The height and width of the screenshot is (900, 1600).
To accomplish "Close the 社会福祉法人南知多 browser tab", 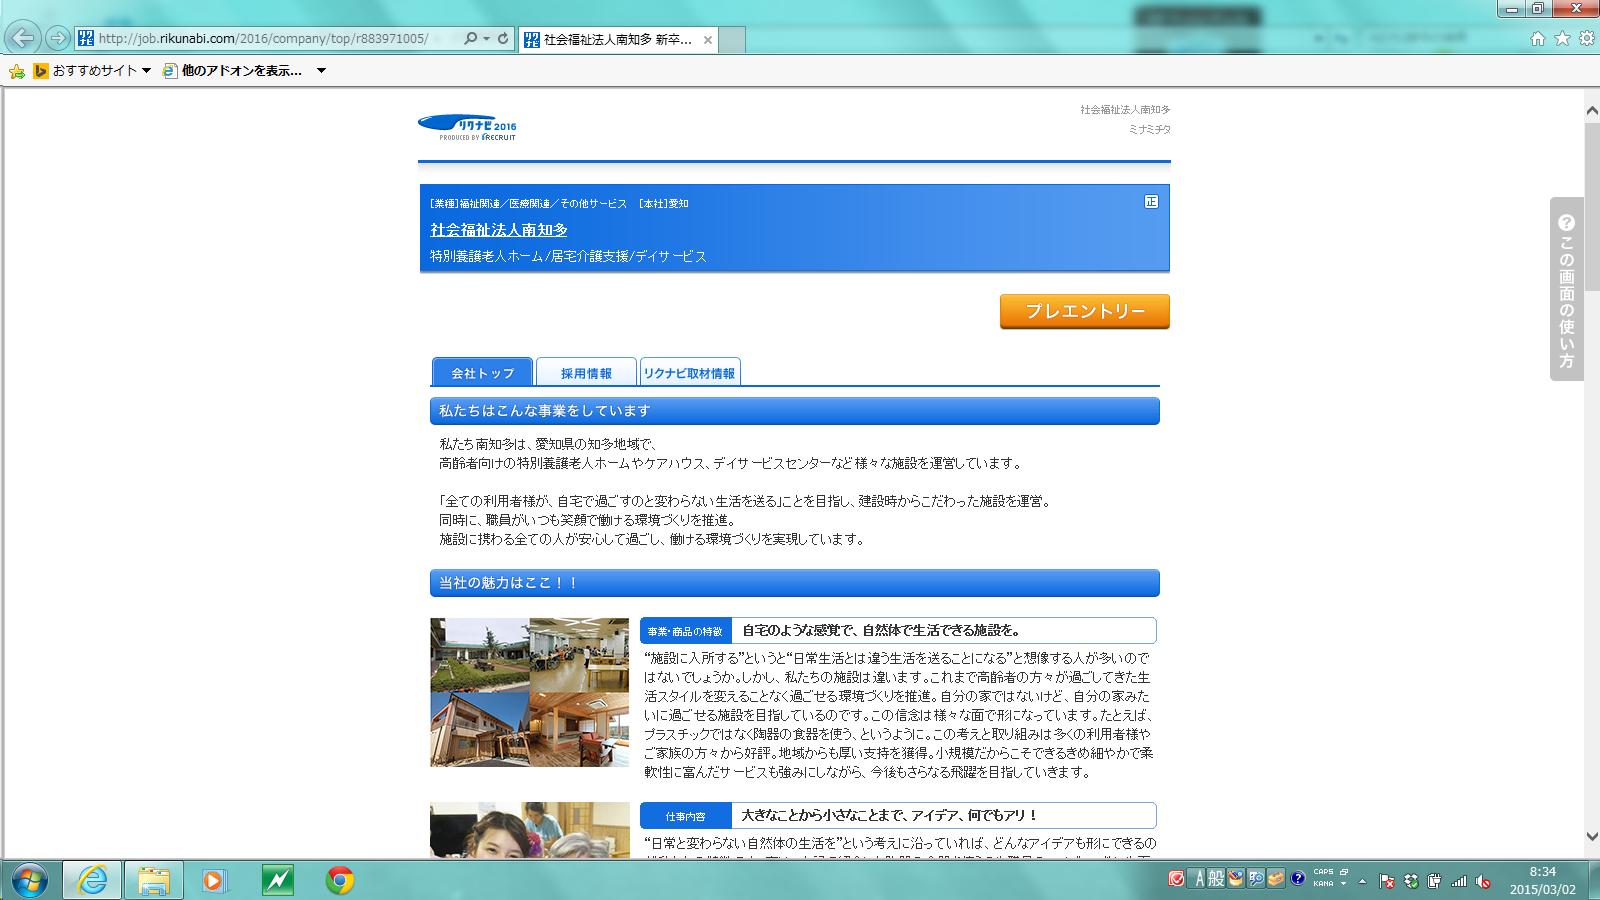I will pos(708,40).
